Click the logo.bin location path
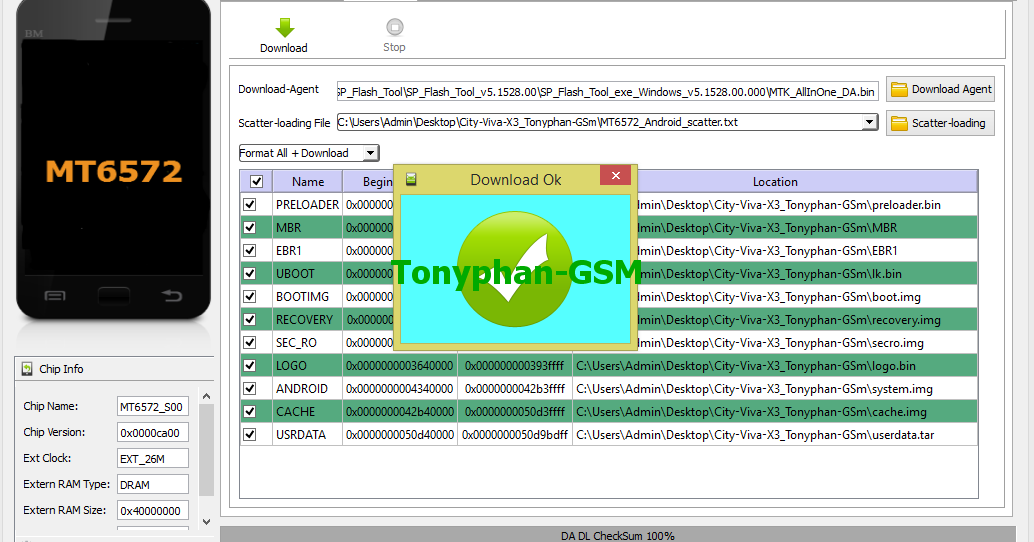This screenshot has height=542, width=1034. click(746, 365)
